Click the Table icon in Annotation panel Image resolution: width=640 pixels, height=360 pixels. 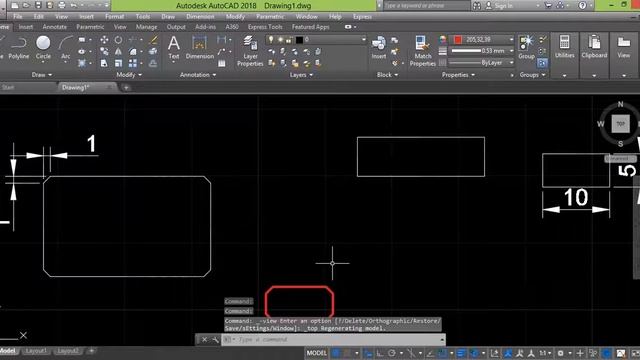(x=222, y=63)
